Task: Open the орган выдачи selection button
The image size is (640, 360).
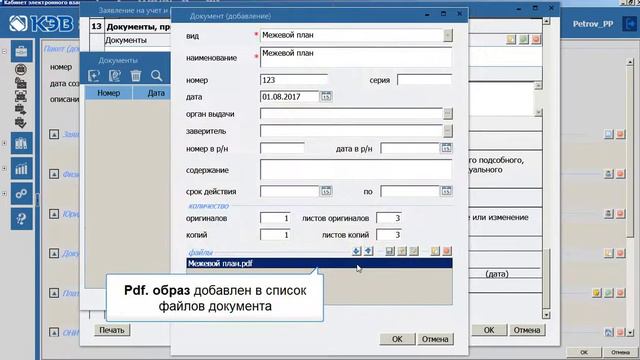Action: (448, 113)
